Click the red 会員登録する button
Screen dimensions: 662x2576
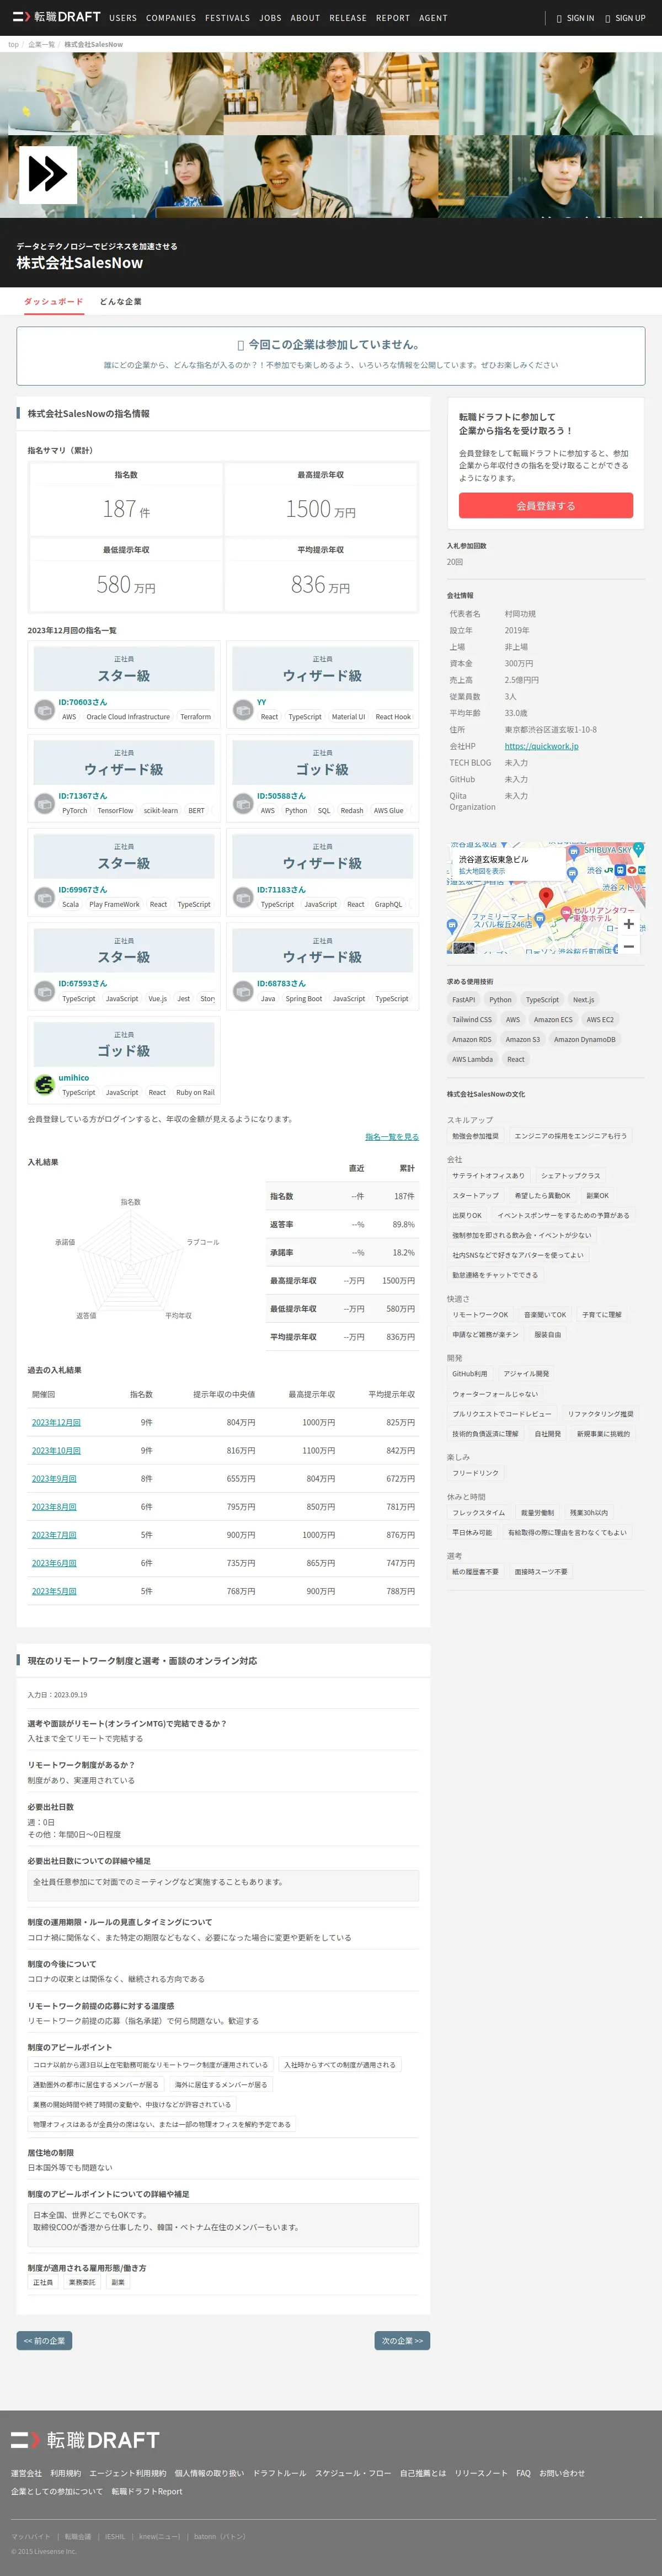click(x=546, y=506)
